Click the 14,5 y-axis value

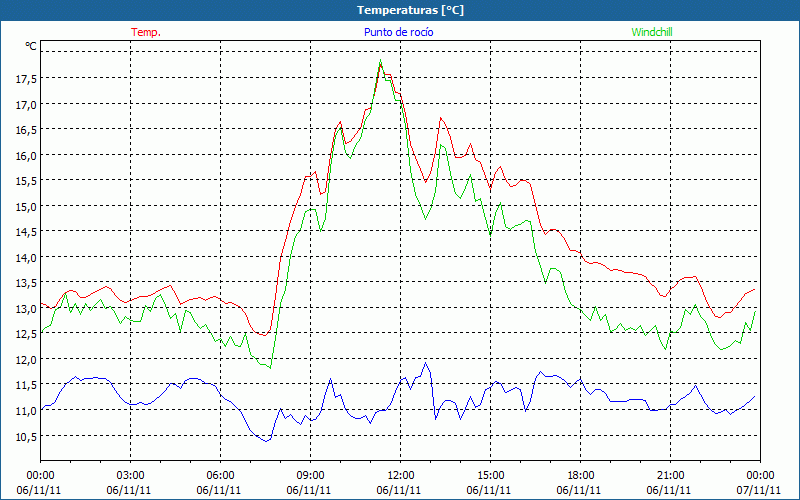26,232
